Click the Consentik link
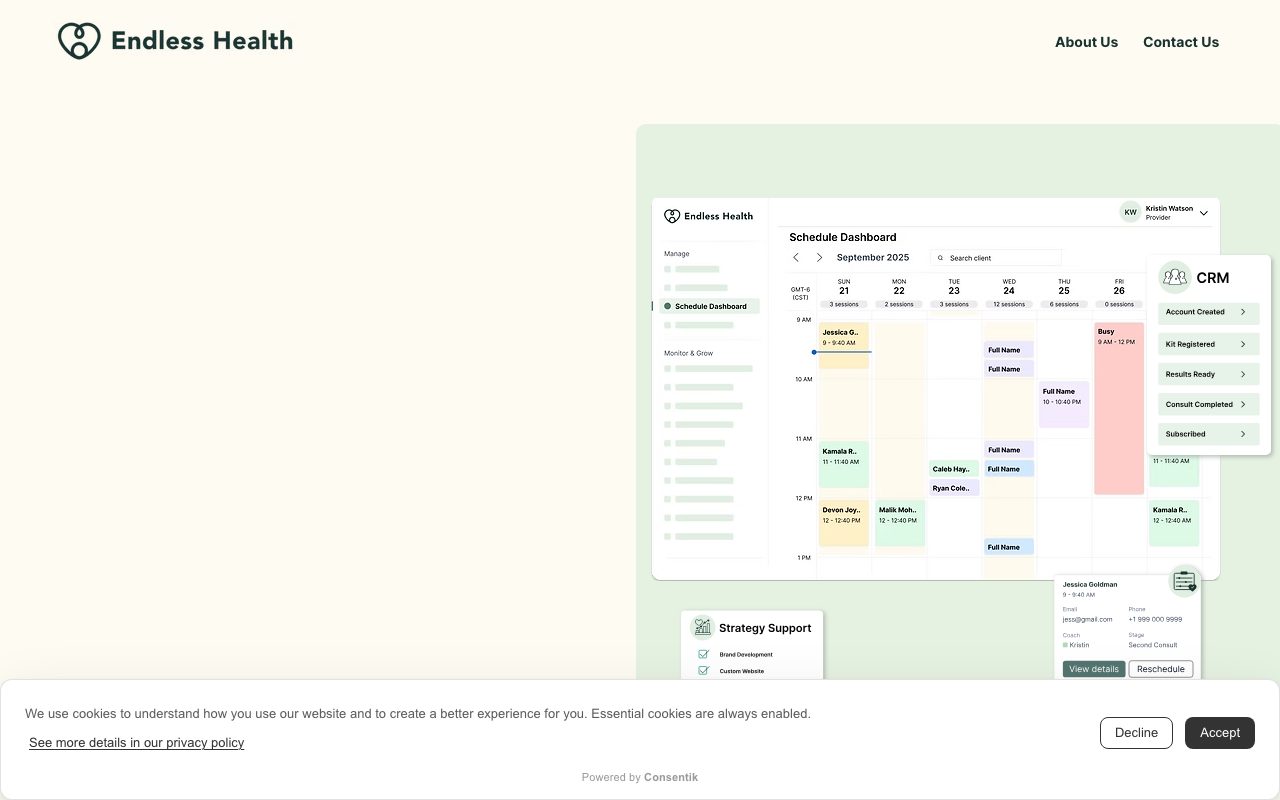This screenshot has height=800, width=1280. [671, 777]
